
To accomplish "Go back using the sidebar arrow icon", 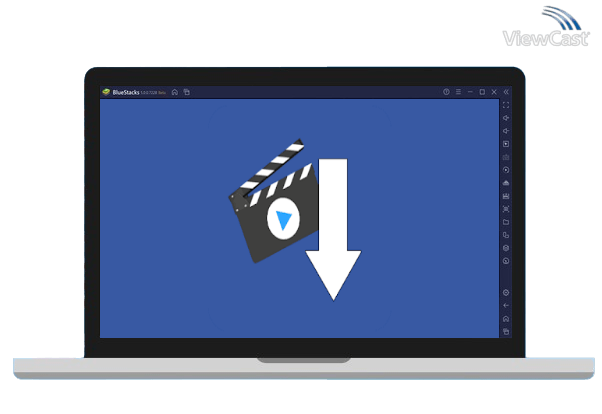I will click(x=506, y=306).
